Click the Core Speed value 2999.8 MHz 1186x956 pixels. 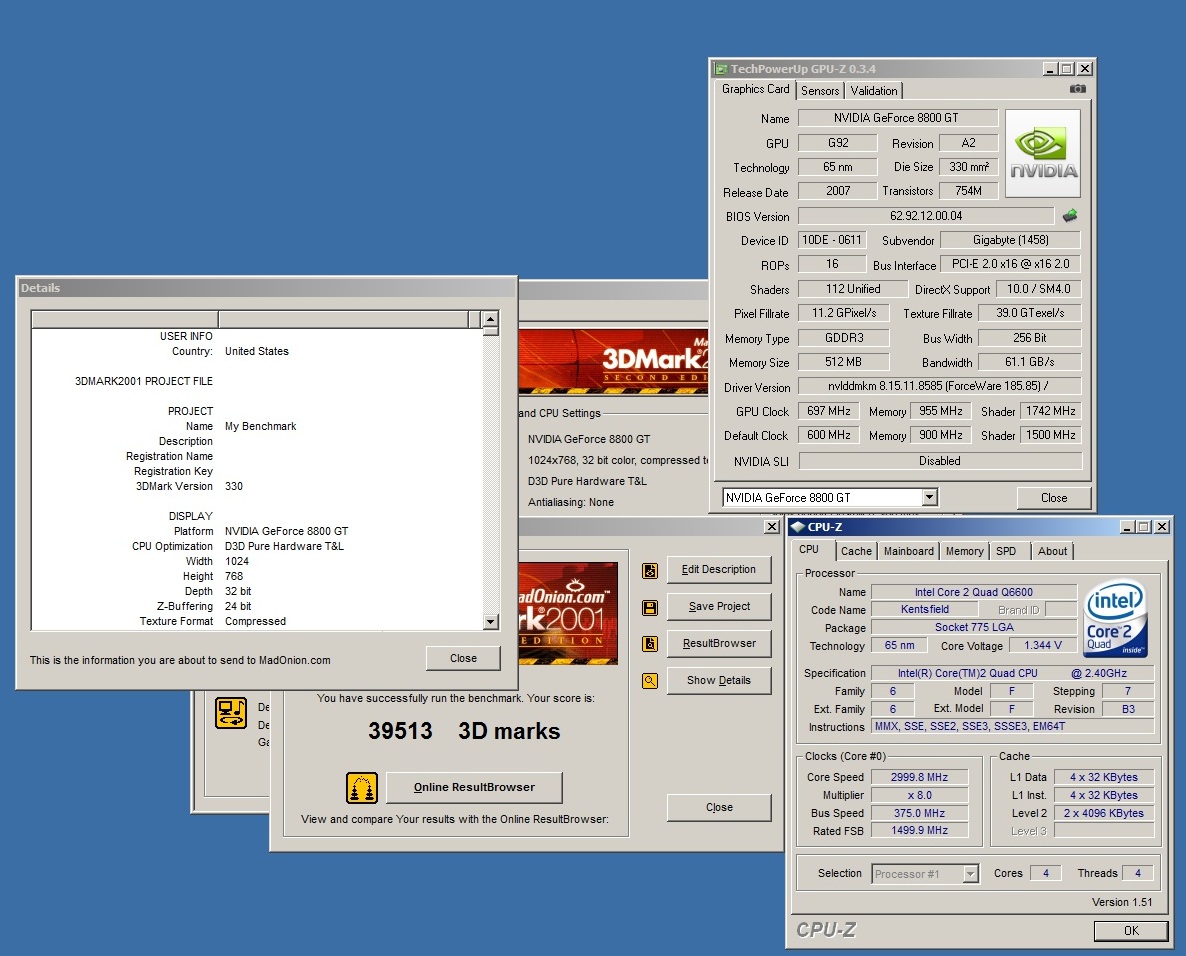click(x=919, y=778)
